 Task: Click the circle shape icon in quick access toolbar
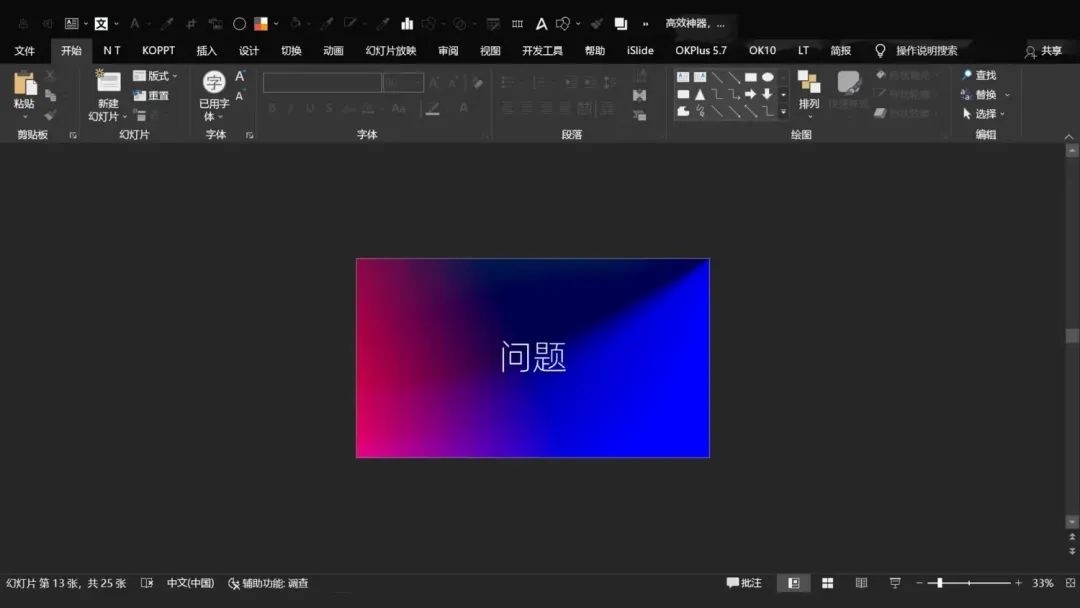point(239,24)
